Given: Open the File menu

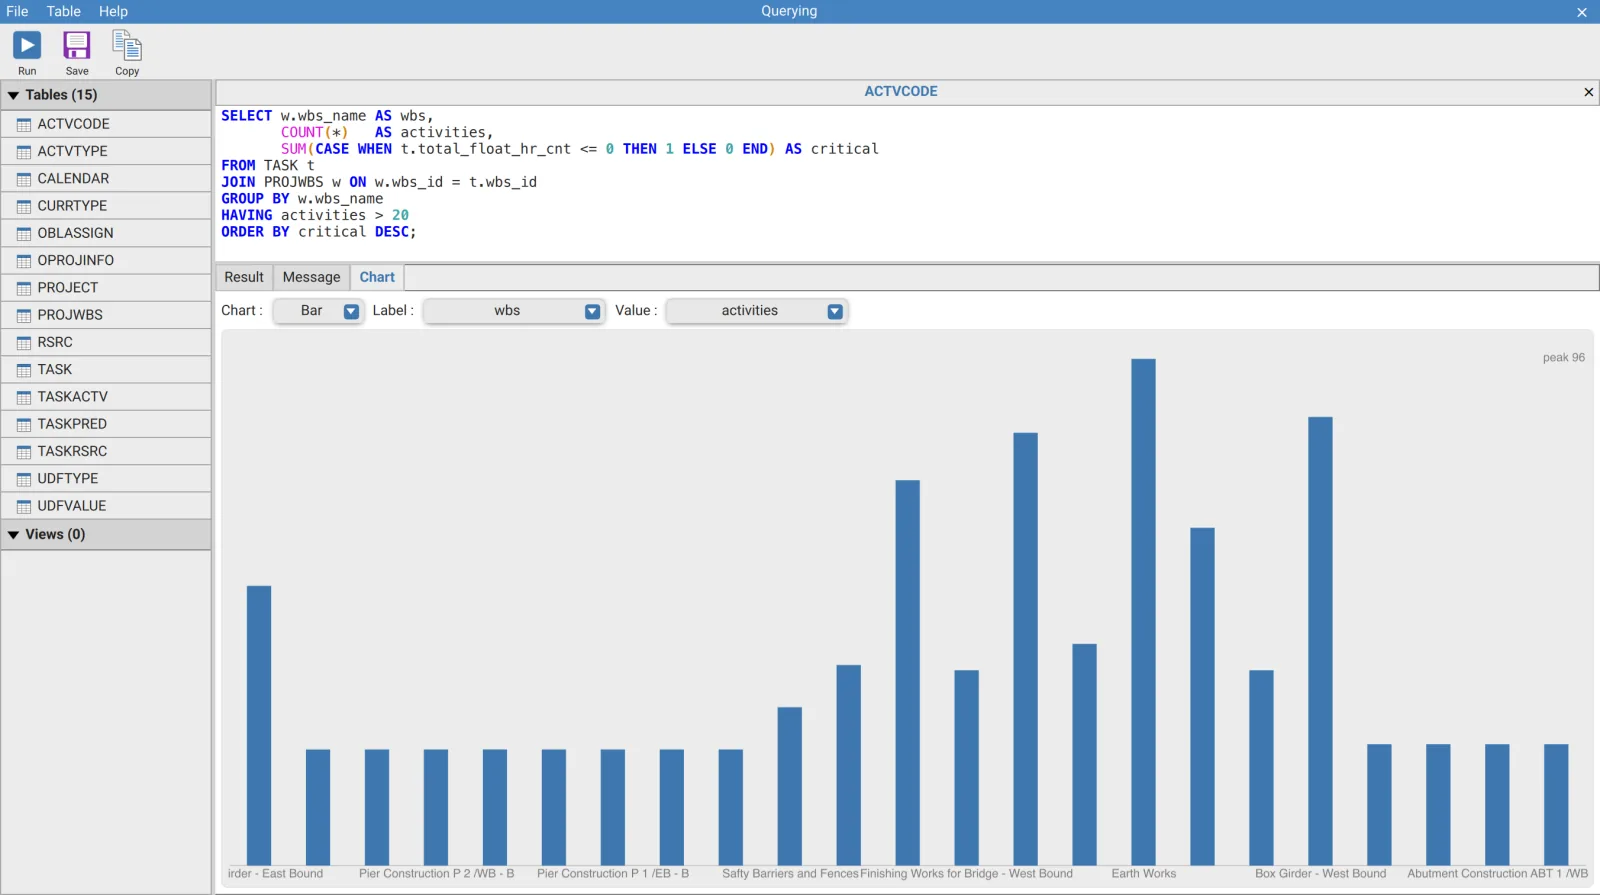Looking at the screenshot, I should coord(17,11).
